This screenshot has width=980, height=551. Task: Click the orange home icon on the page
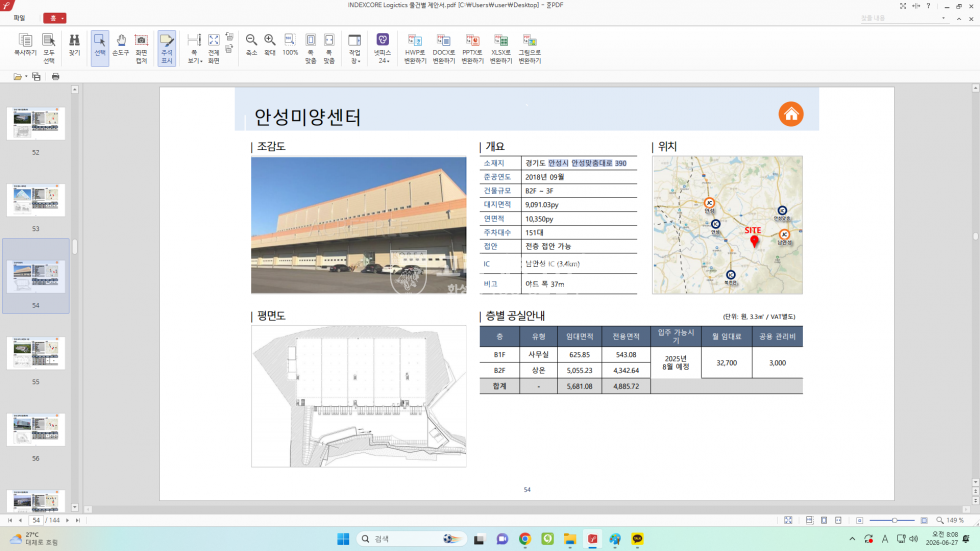791,114
